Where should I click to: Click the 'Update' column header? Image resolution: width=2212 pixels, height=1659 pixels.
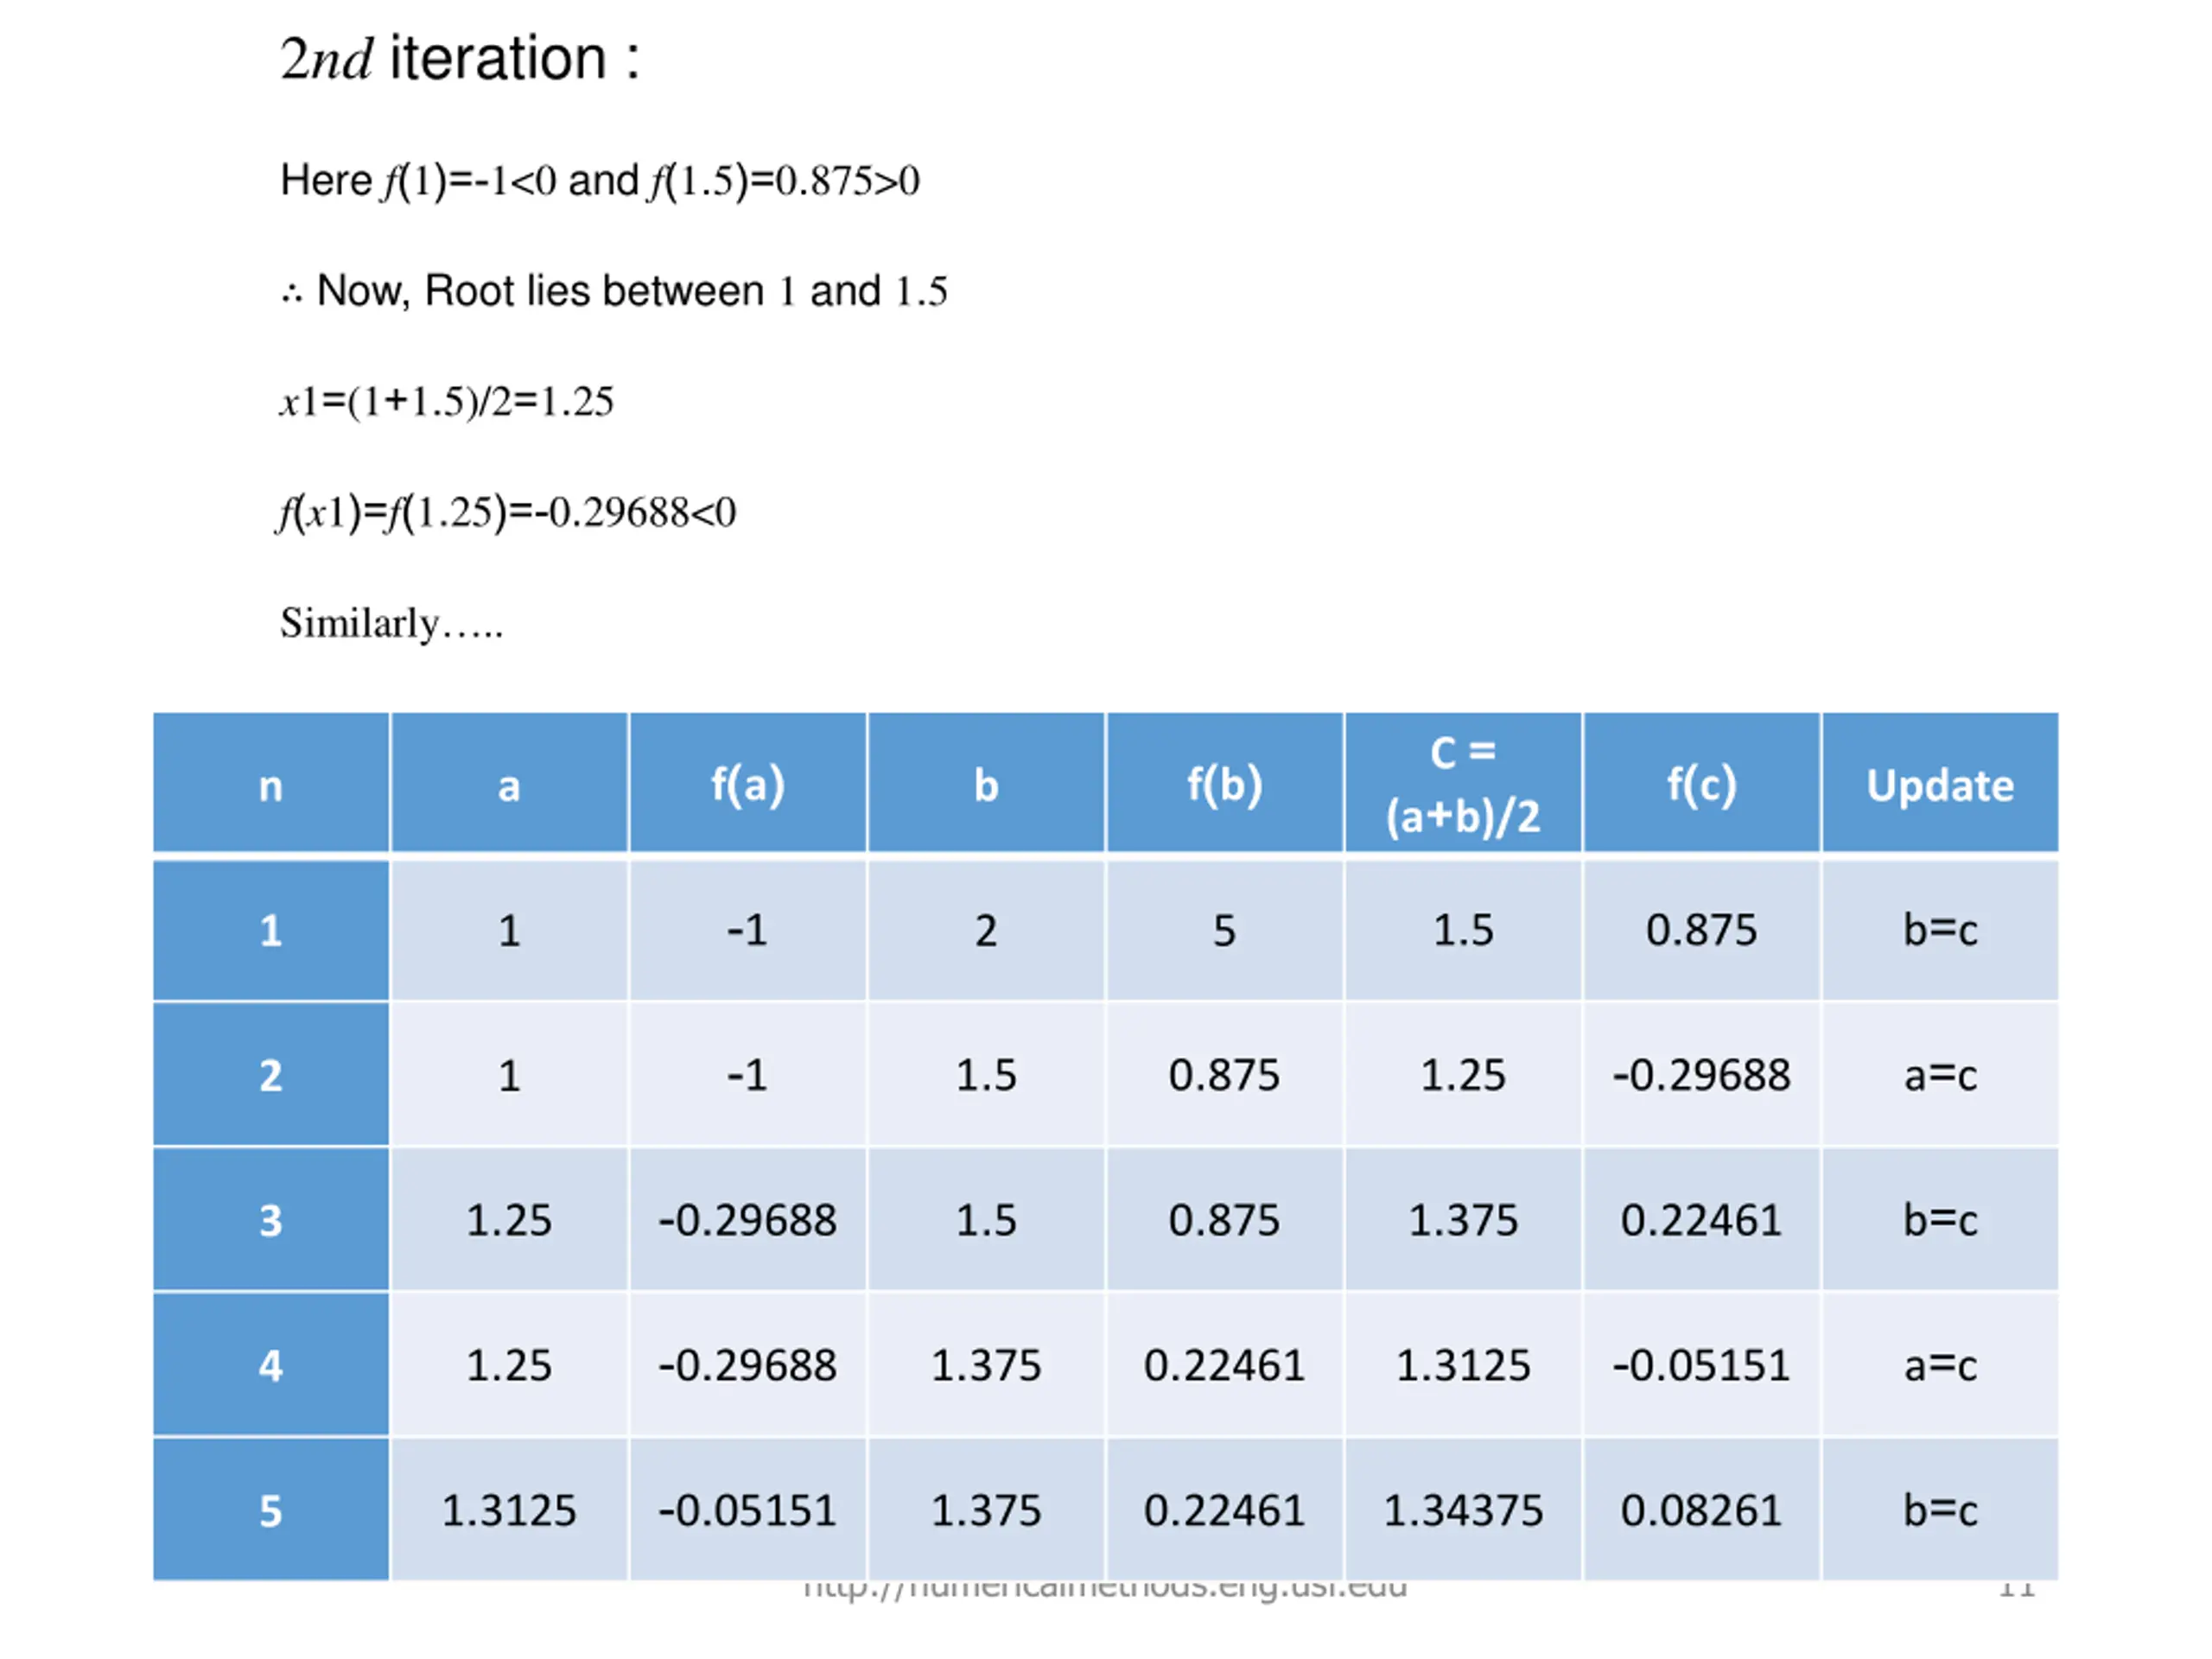[1939, 785]
